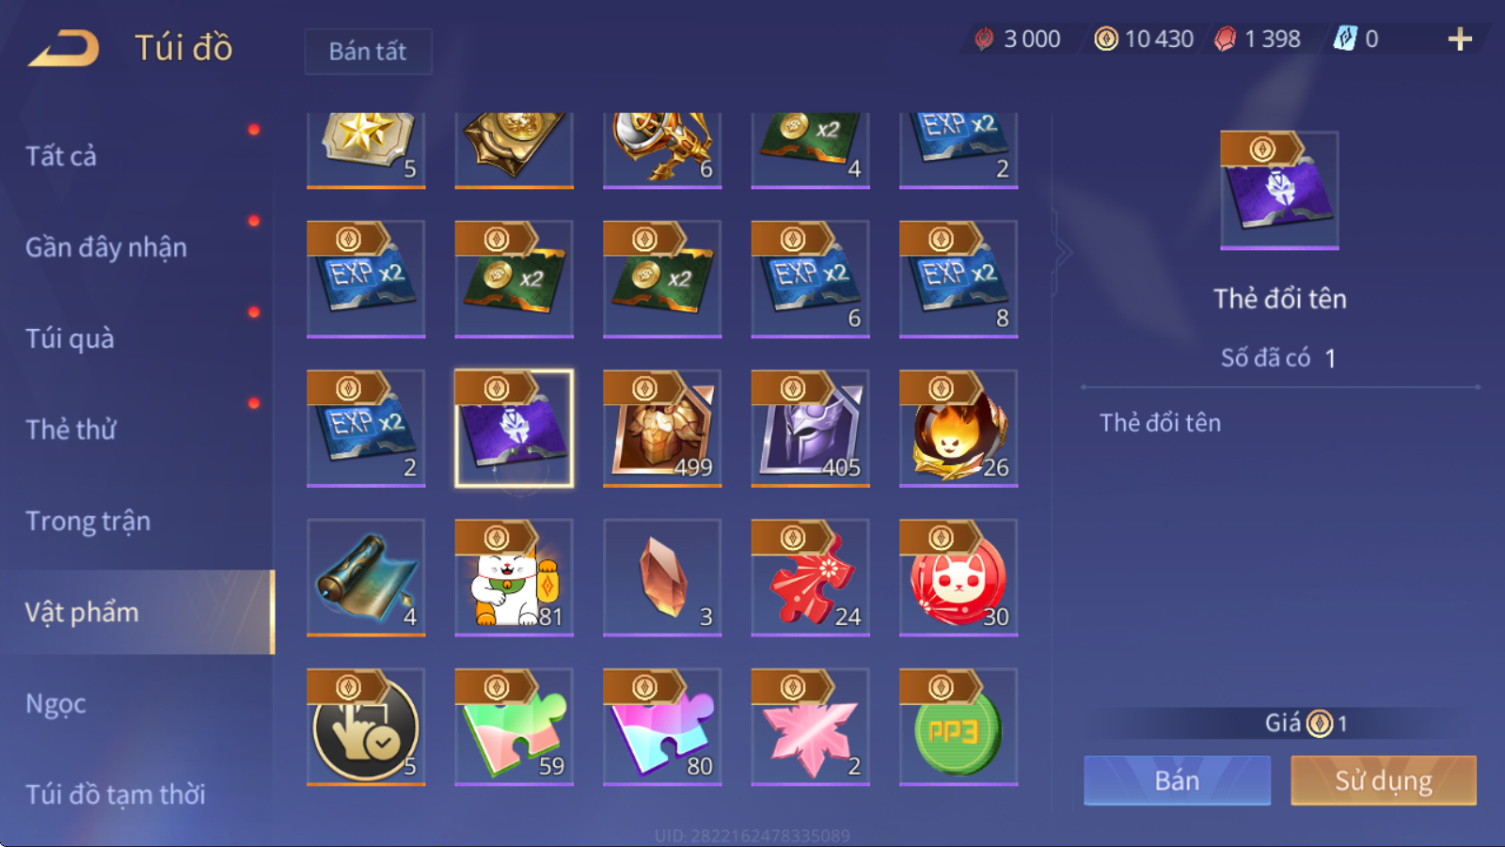This screenshot has height=847, width=1505.
Task: Select the pink snowflake item with count 2
Action: click(810, 727)
